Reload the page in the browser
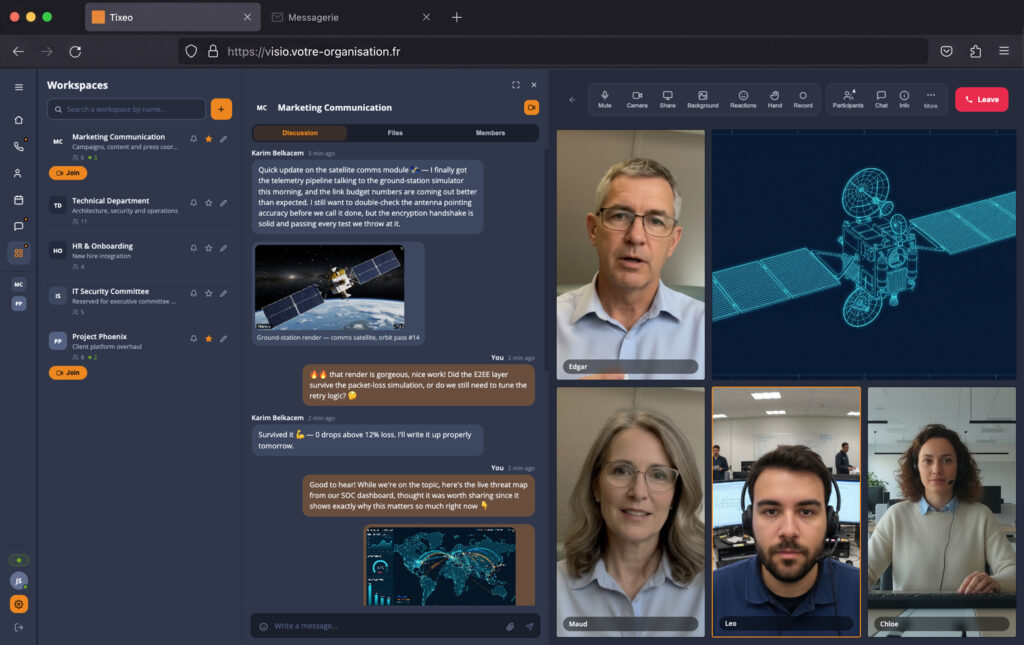 75,52
